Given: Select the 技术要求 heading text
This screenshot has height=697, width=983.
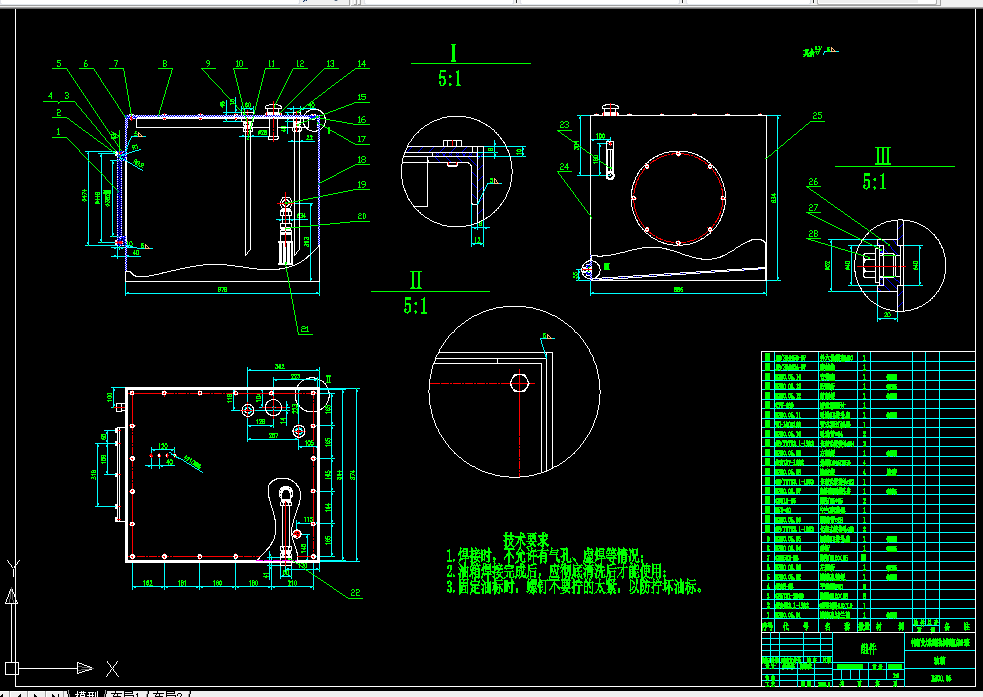Looking at the screenshot, I should (x=525, y=540).
